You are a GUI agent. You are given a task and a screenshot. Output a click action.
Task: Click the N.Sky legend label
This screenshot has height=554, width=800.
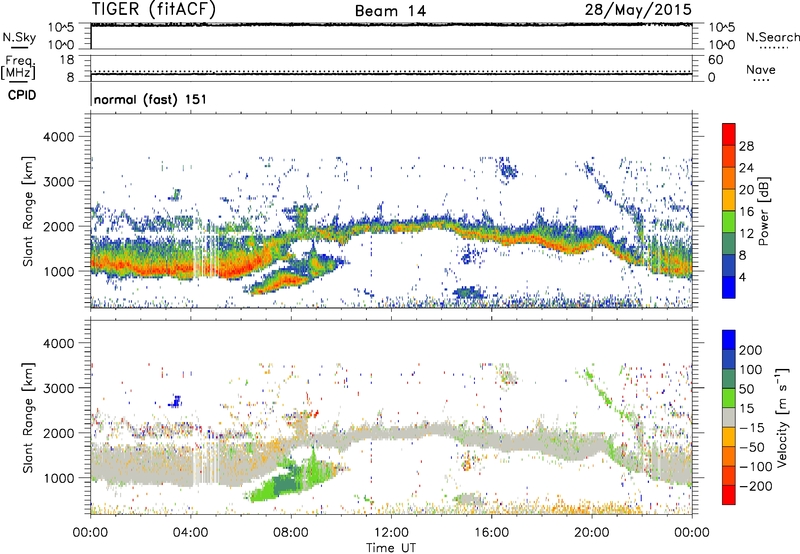click(x=19, y=37)
